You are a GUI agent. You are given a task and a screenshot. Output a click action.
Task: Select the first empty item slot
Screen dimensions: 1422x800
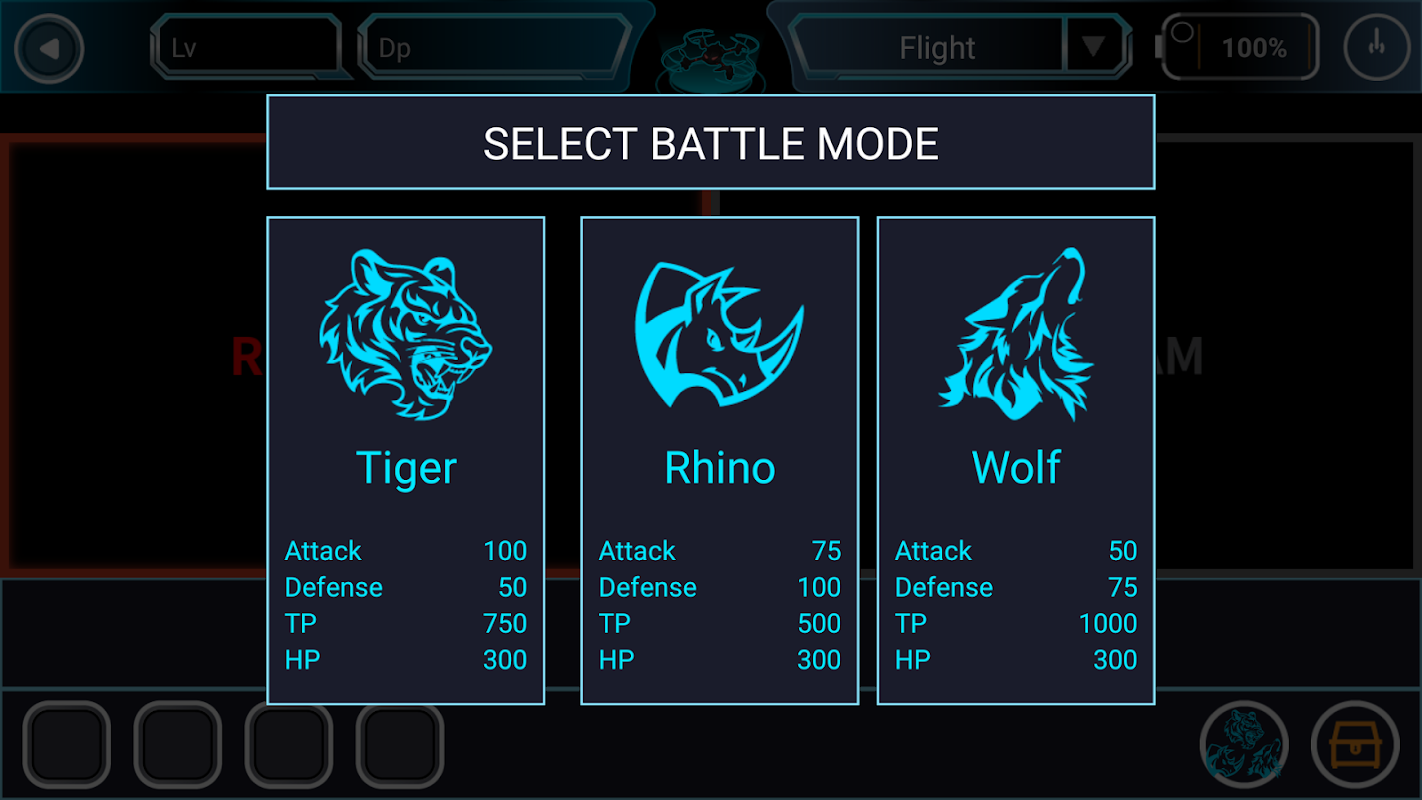(x=67, y=745)
